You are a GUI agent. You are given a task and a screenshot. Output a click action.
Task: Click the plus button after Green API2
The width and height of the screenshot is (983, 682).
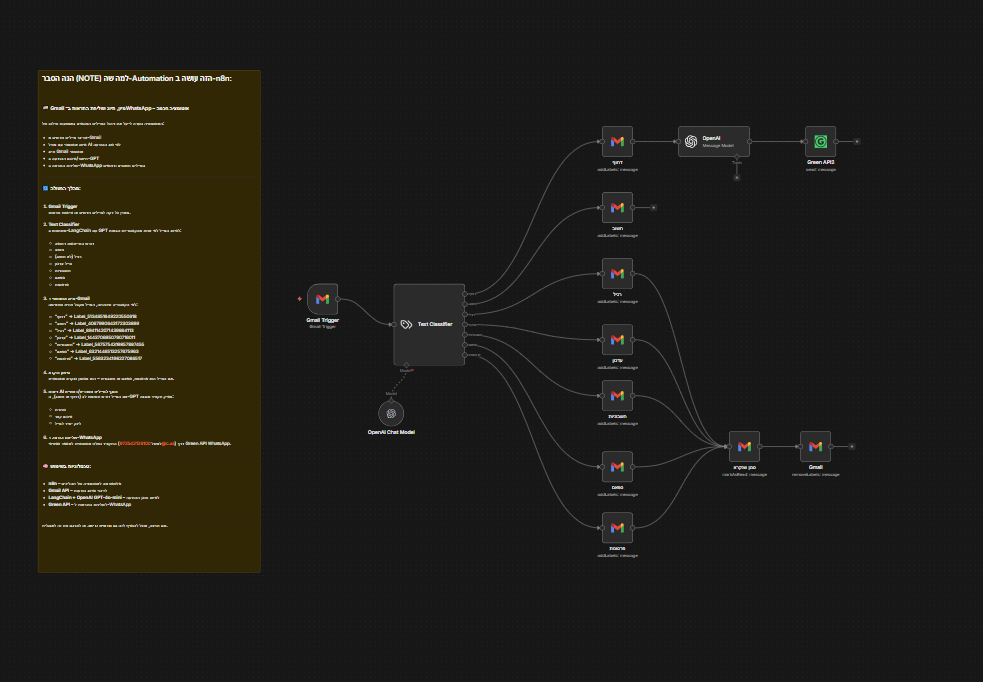(856, 141)
